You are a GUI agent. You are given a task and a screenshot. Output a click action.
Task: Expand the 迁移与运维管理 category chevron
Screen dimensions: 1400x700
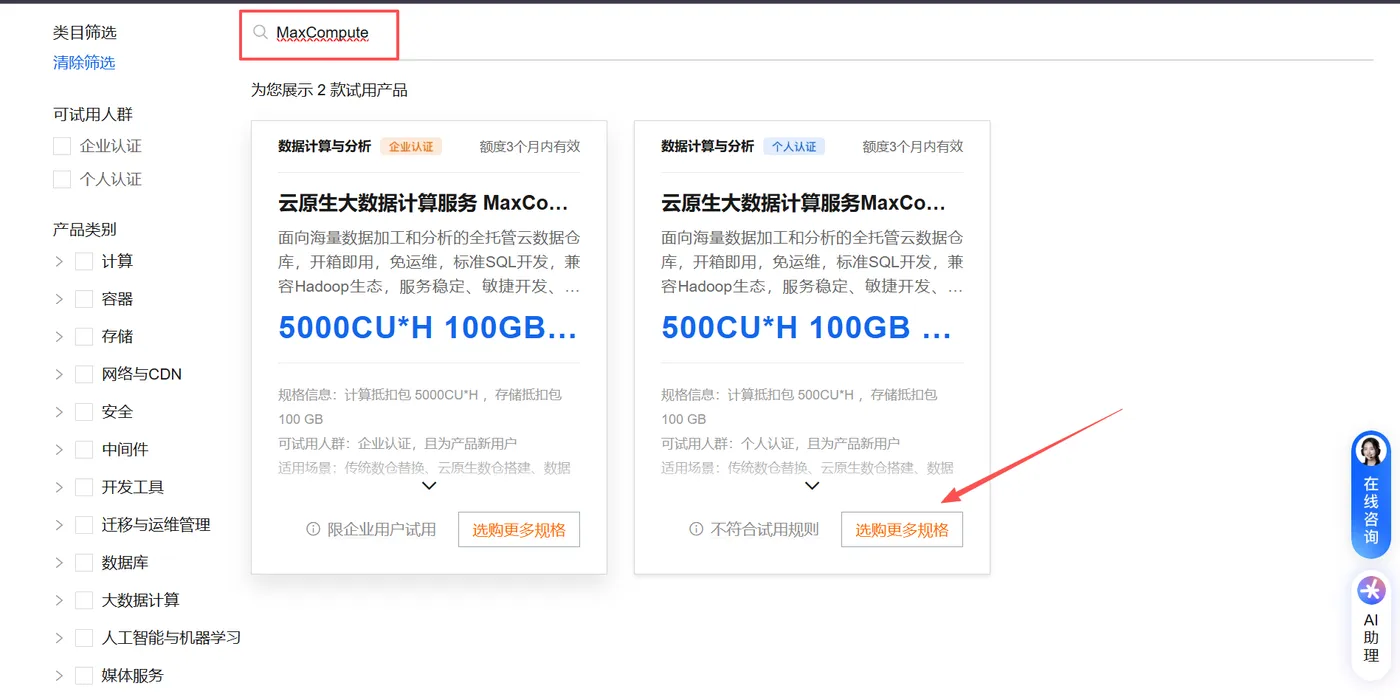pos(58,525)
